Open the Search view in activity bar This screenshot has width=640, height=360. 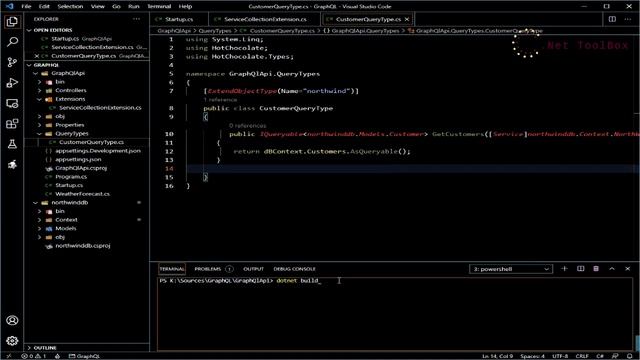click(12, 42)
